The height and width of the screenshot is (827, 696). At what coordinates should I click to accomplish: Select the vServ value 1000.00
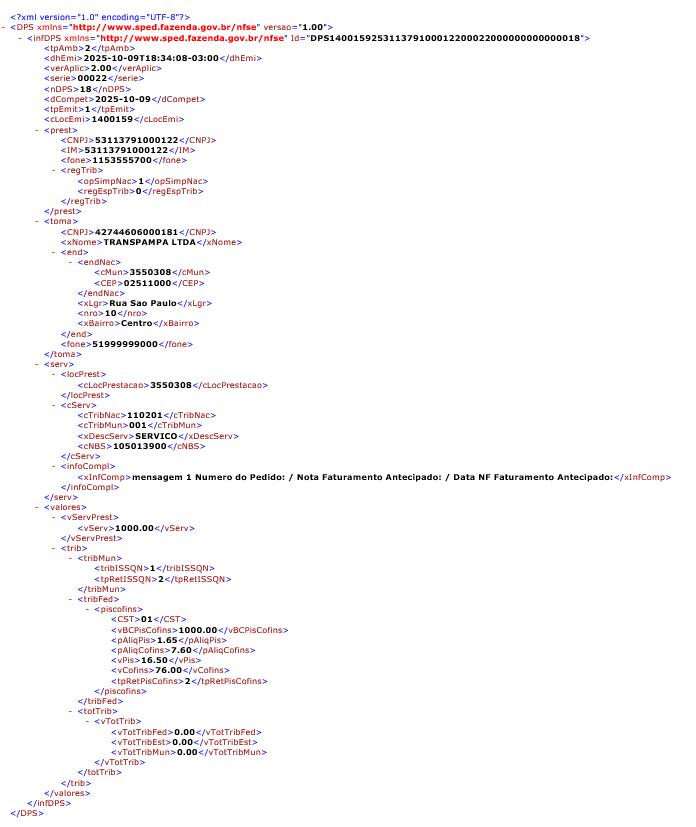coord(134,528)
